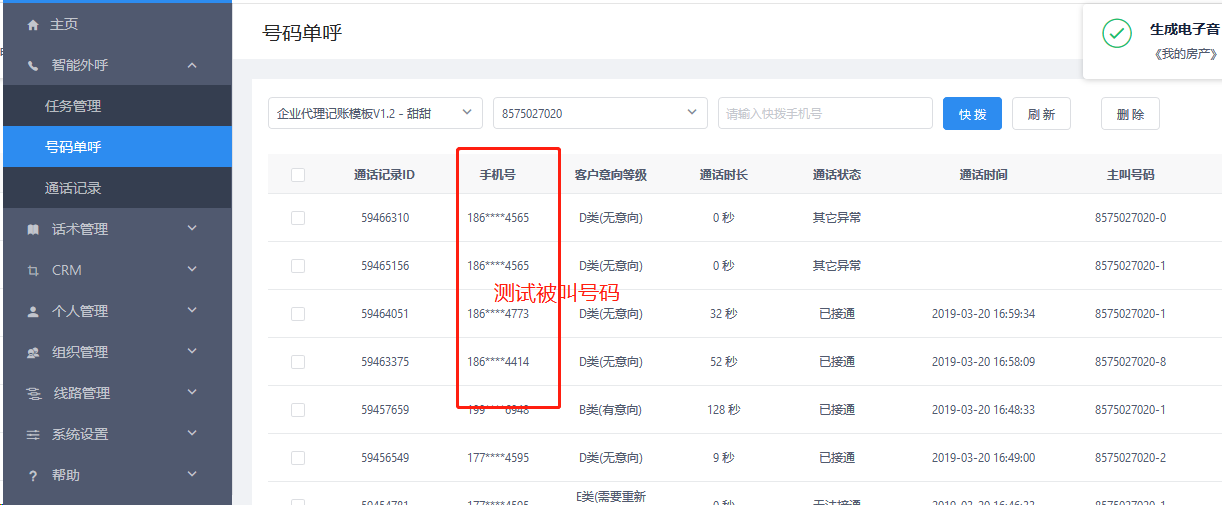Check the box for record 59465156

pos(298,265)
